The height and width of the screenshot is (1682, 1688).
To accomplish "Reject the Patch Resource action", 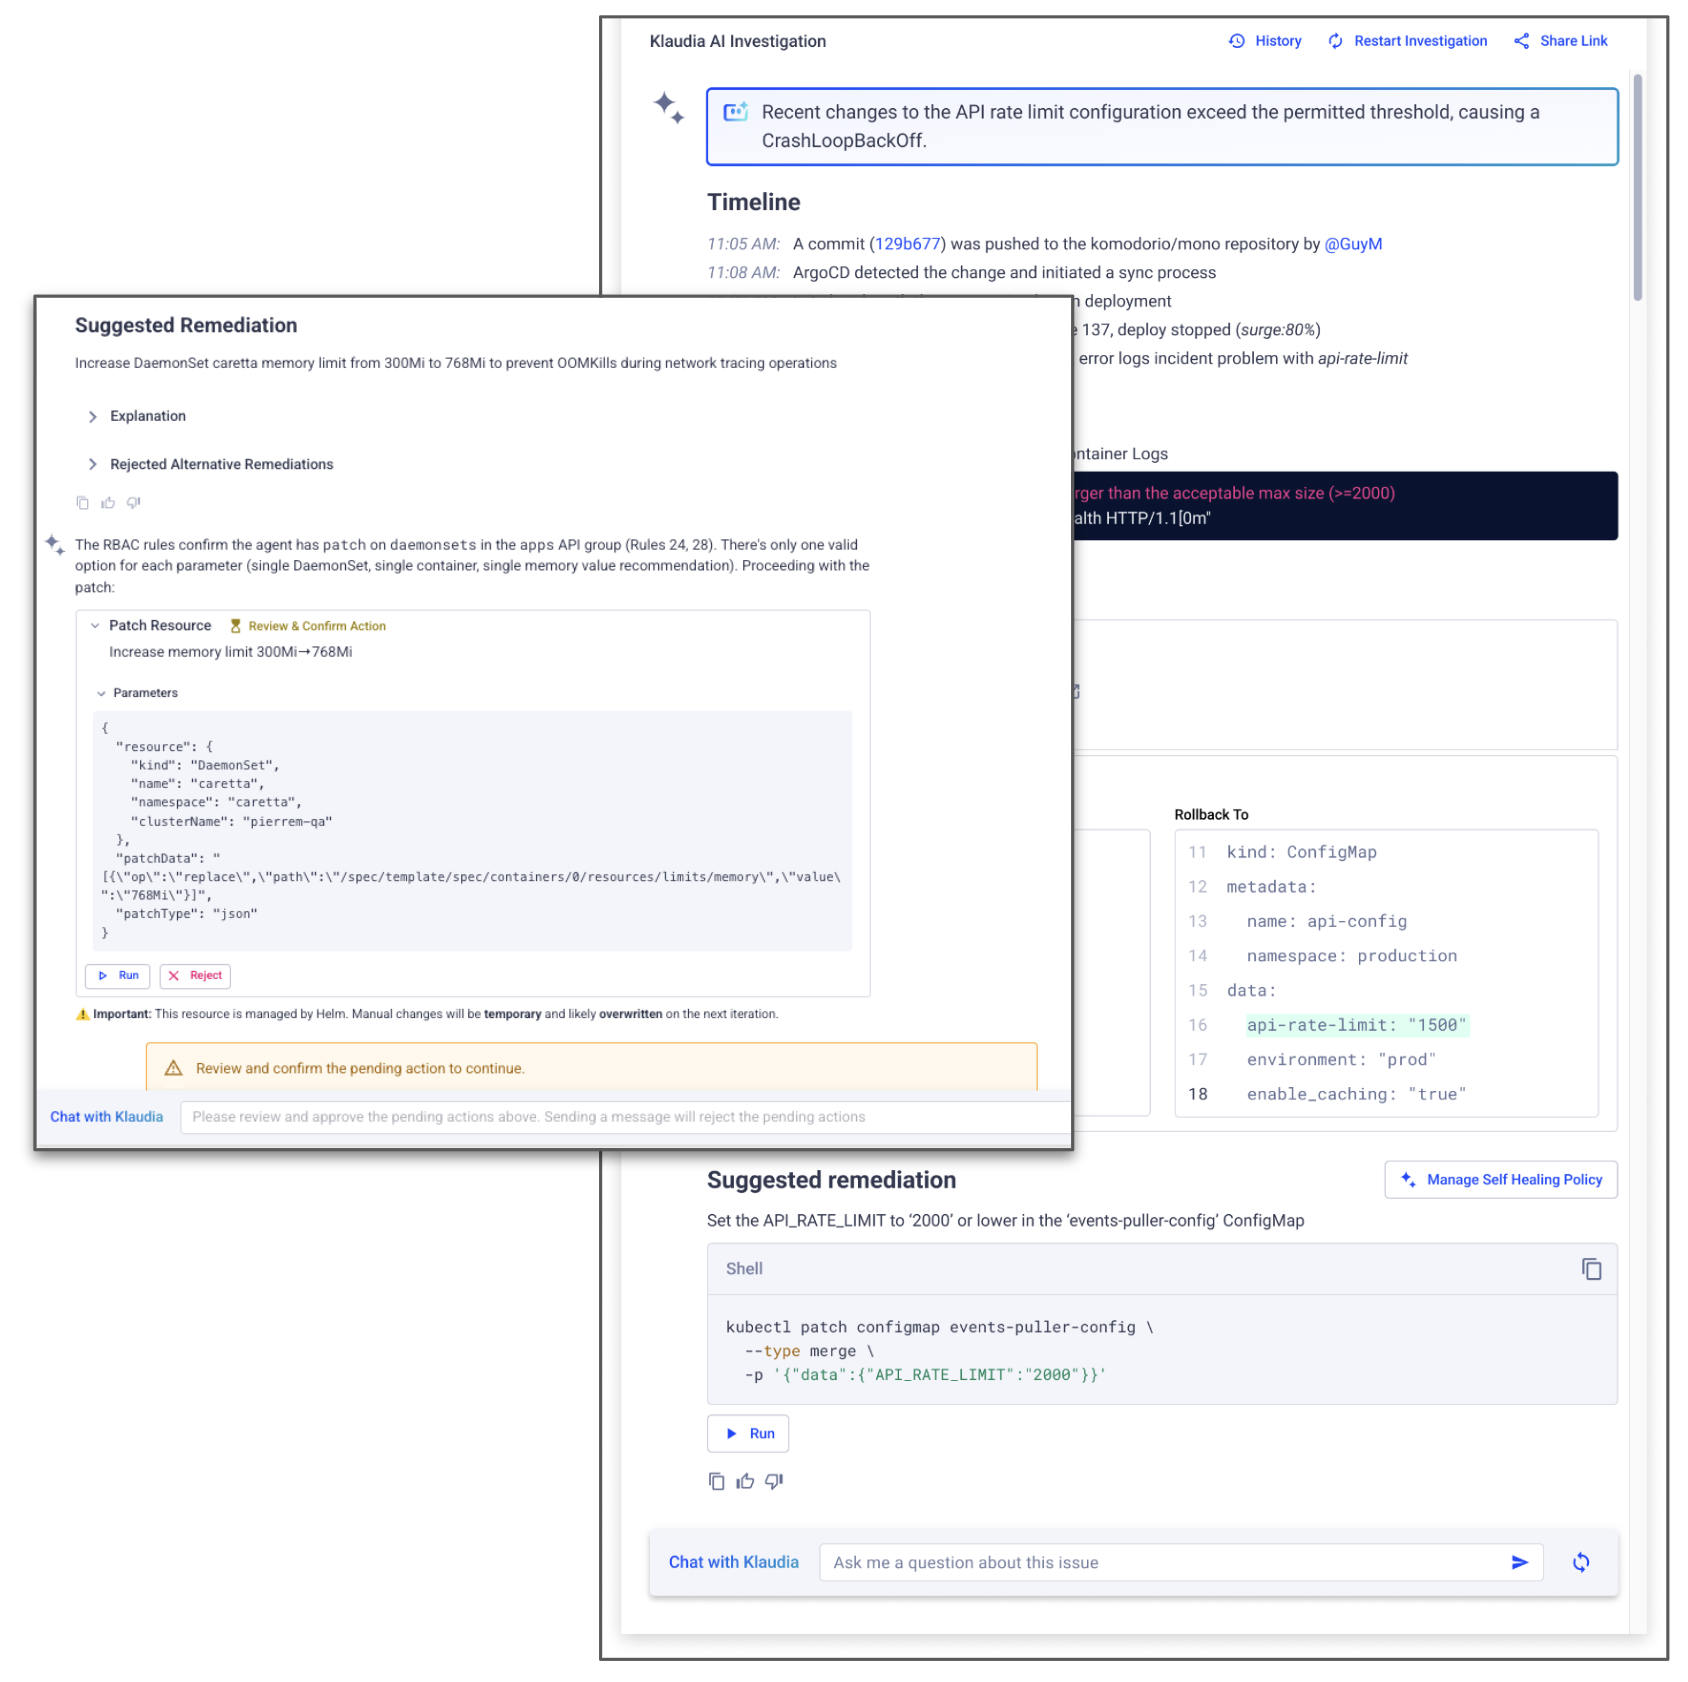I will pyautogui.click(x=195, y=976).
